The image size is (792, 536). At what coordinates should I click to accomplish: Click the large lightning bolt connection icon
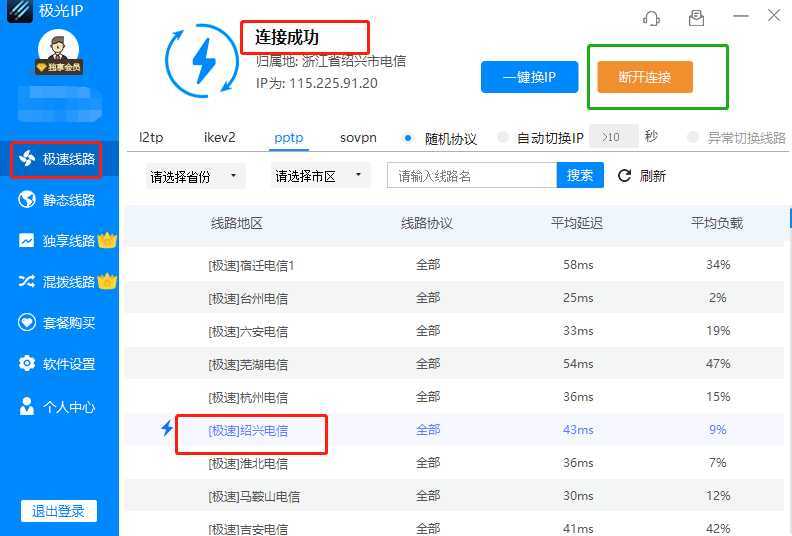tap(202, 61)
